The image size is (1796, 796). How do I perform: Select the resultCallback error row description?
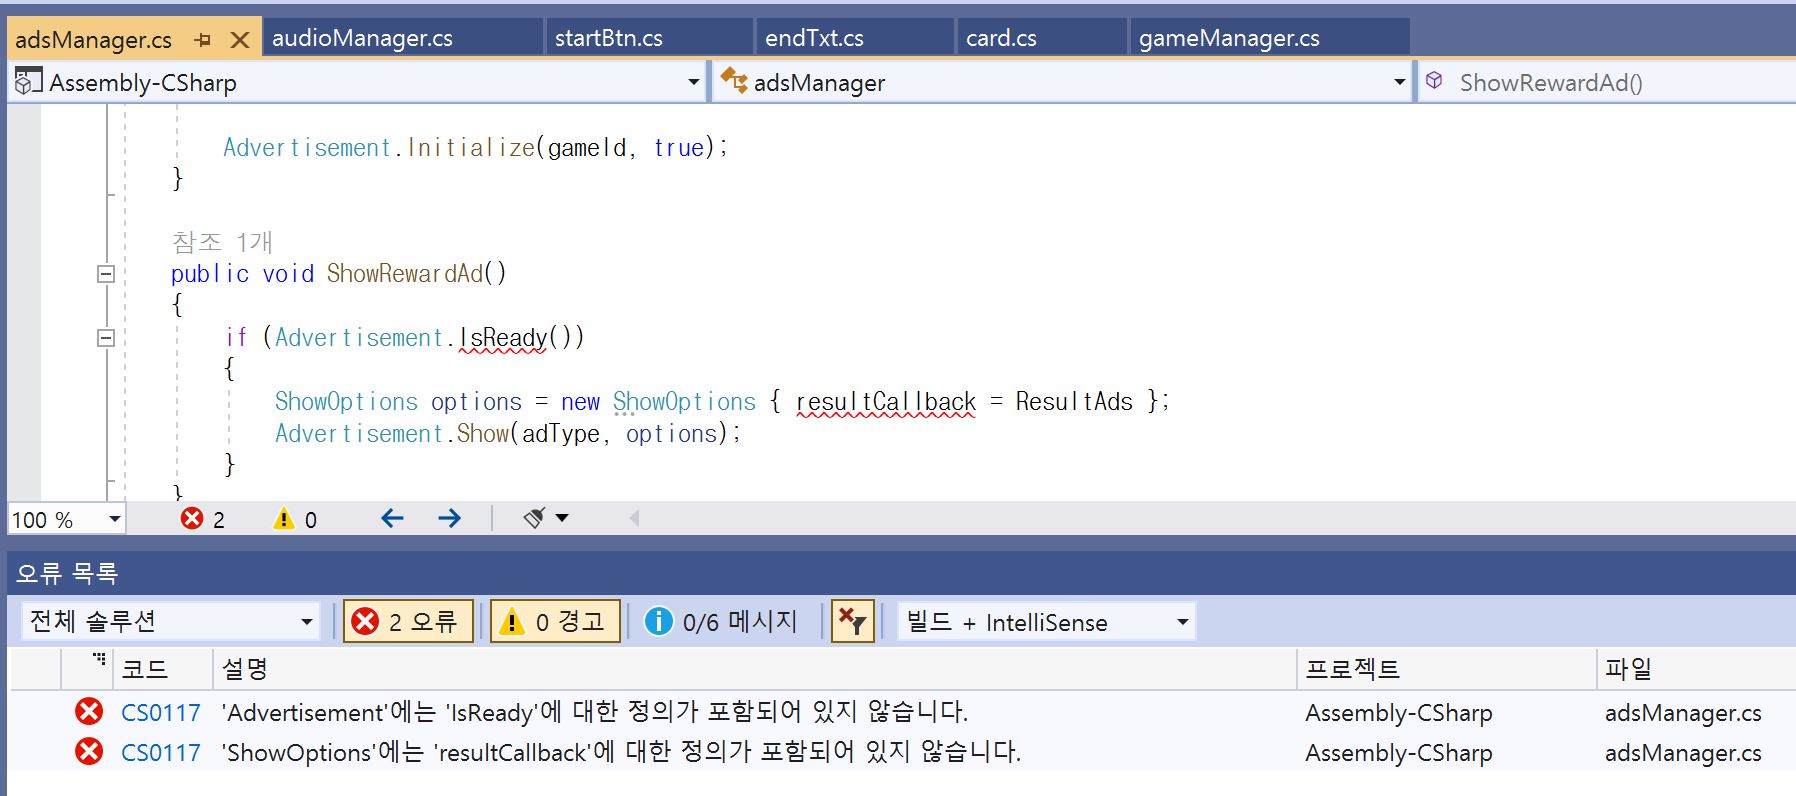[621, 752]
